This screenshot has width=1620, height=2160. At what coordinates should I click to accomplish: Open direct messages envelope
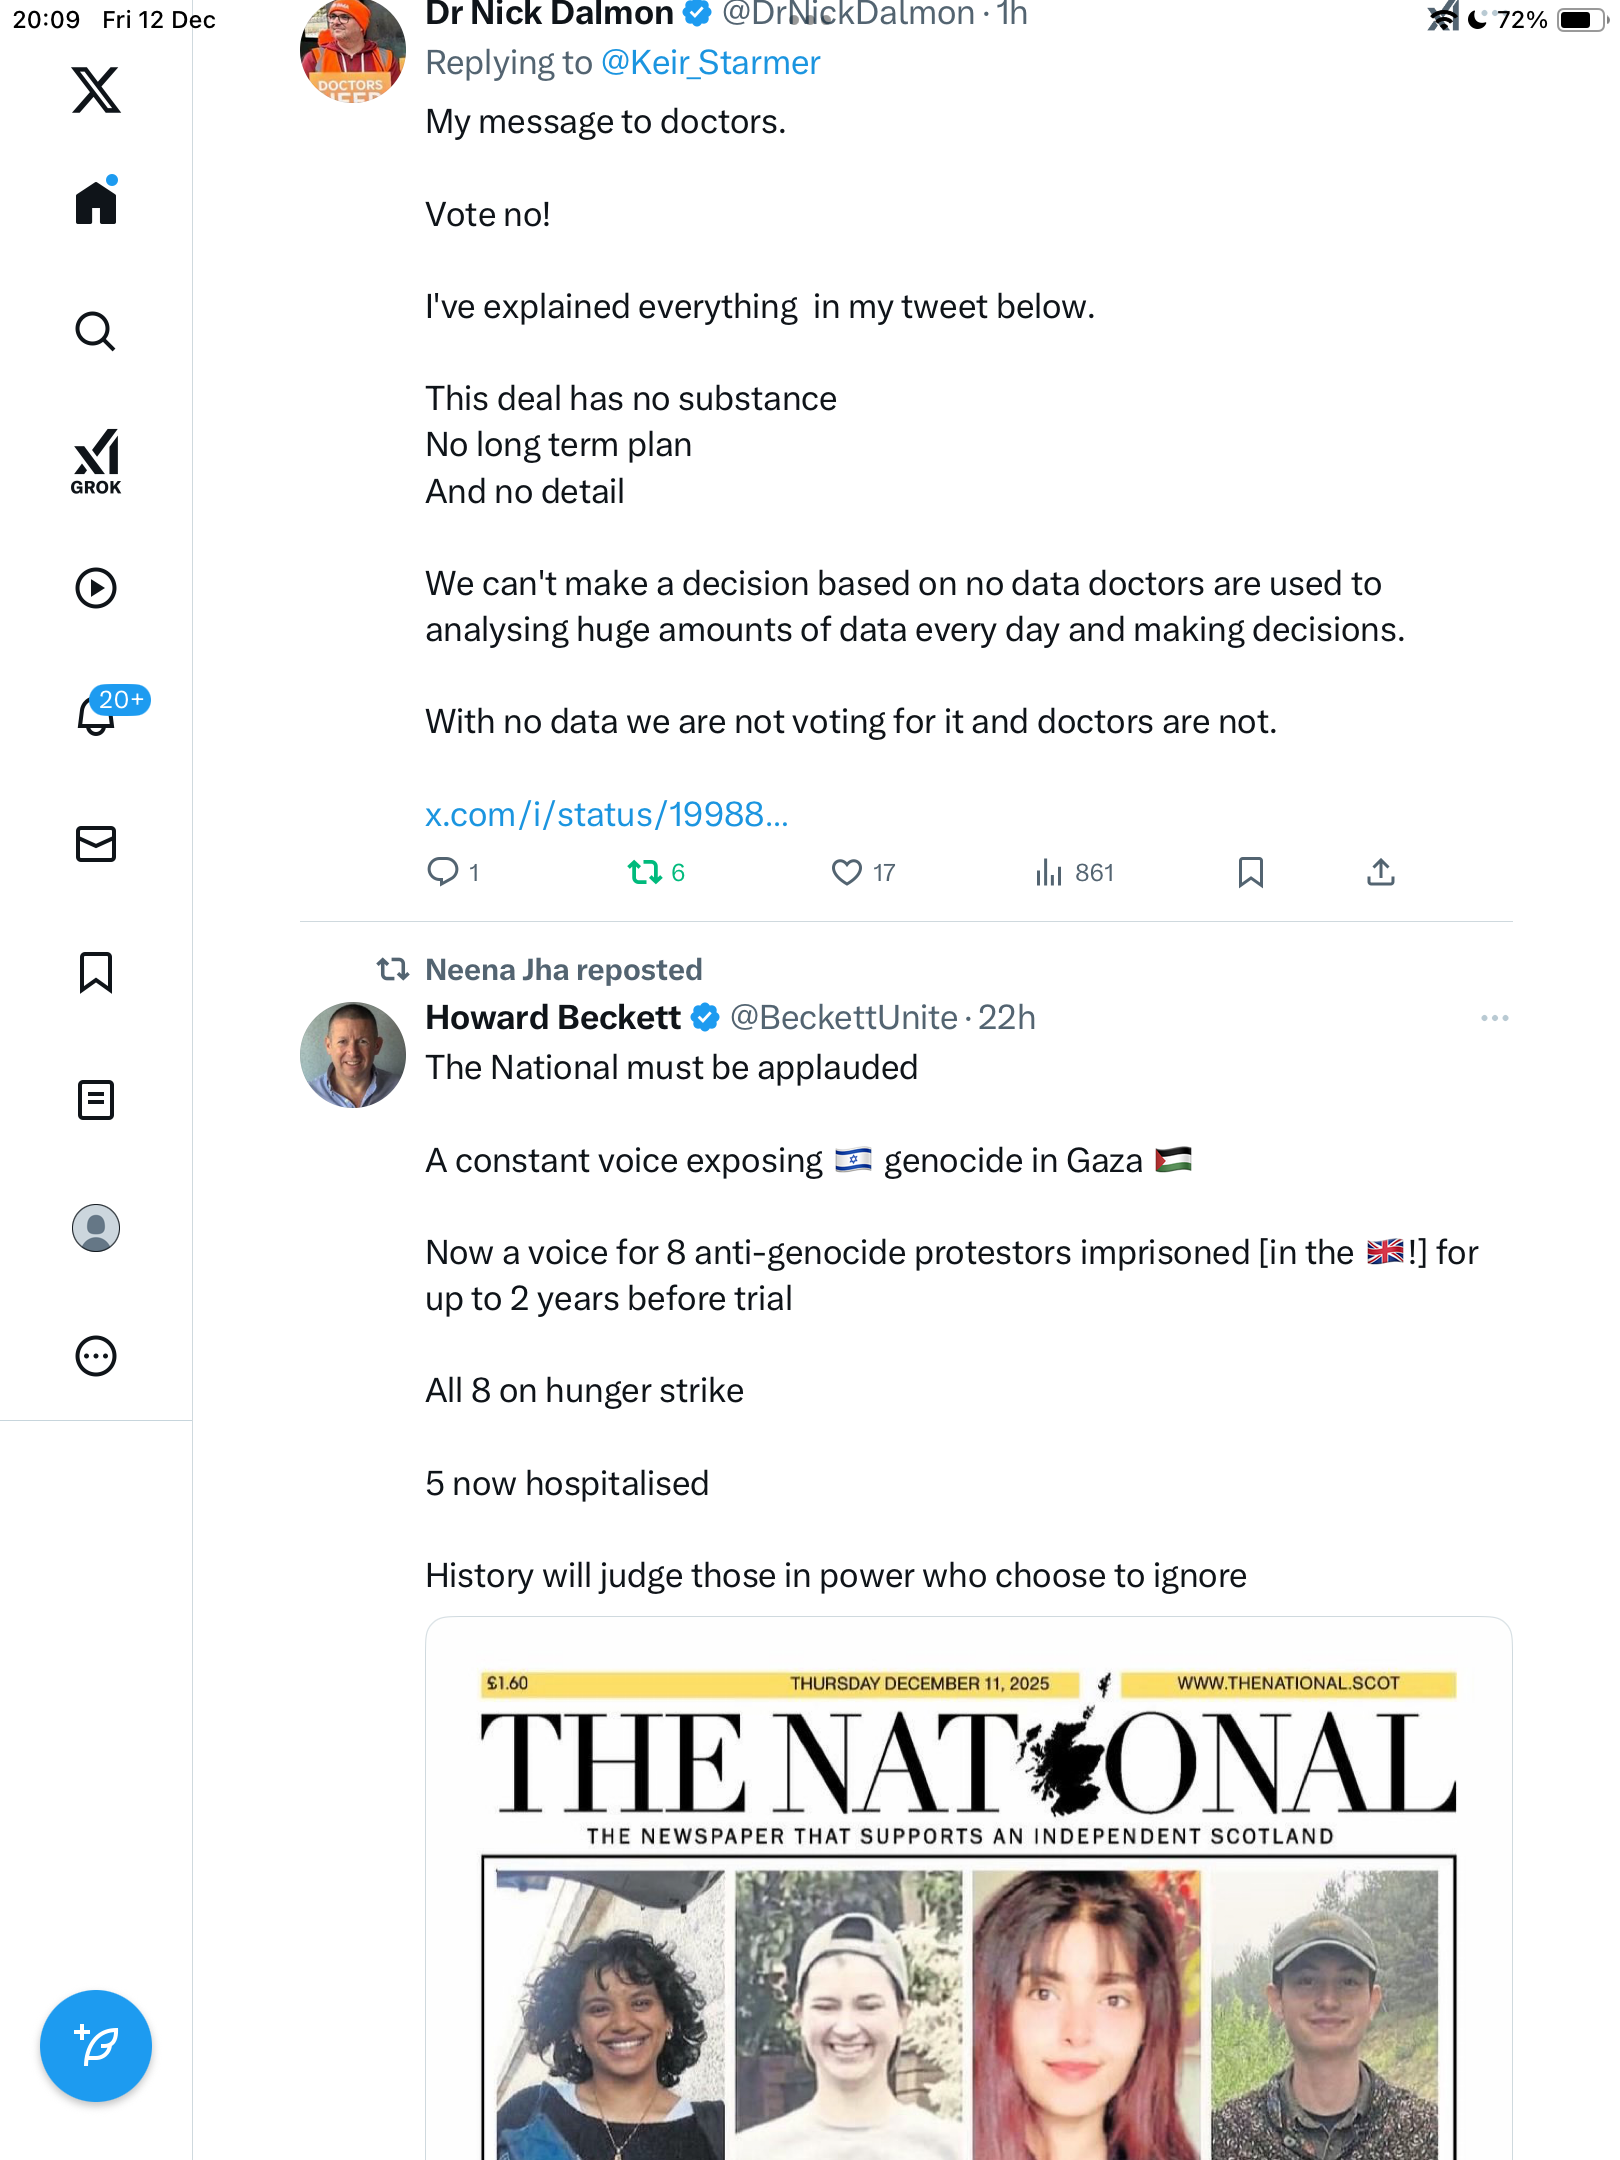pos(96,844)
